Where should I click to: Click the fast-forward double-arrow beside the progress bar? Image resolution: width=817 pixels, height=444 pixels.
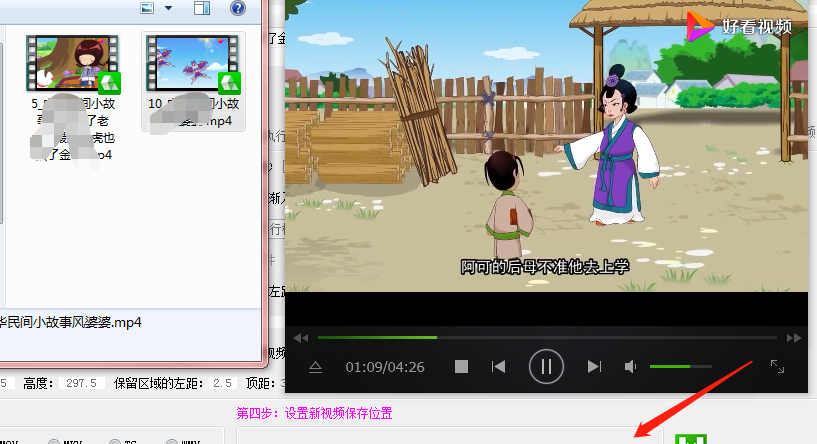click(x=794, y=338)
